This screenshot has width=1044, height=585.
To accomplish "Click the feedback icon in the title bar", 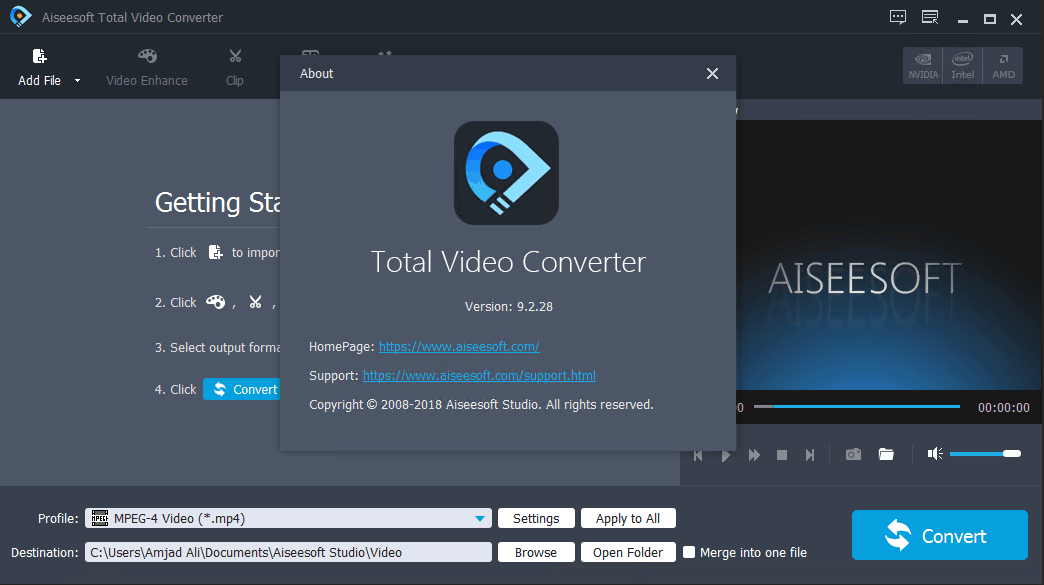I will (x=897, y=17).
